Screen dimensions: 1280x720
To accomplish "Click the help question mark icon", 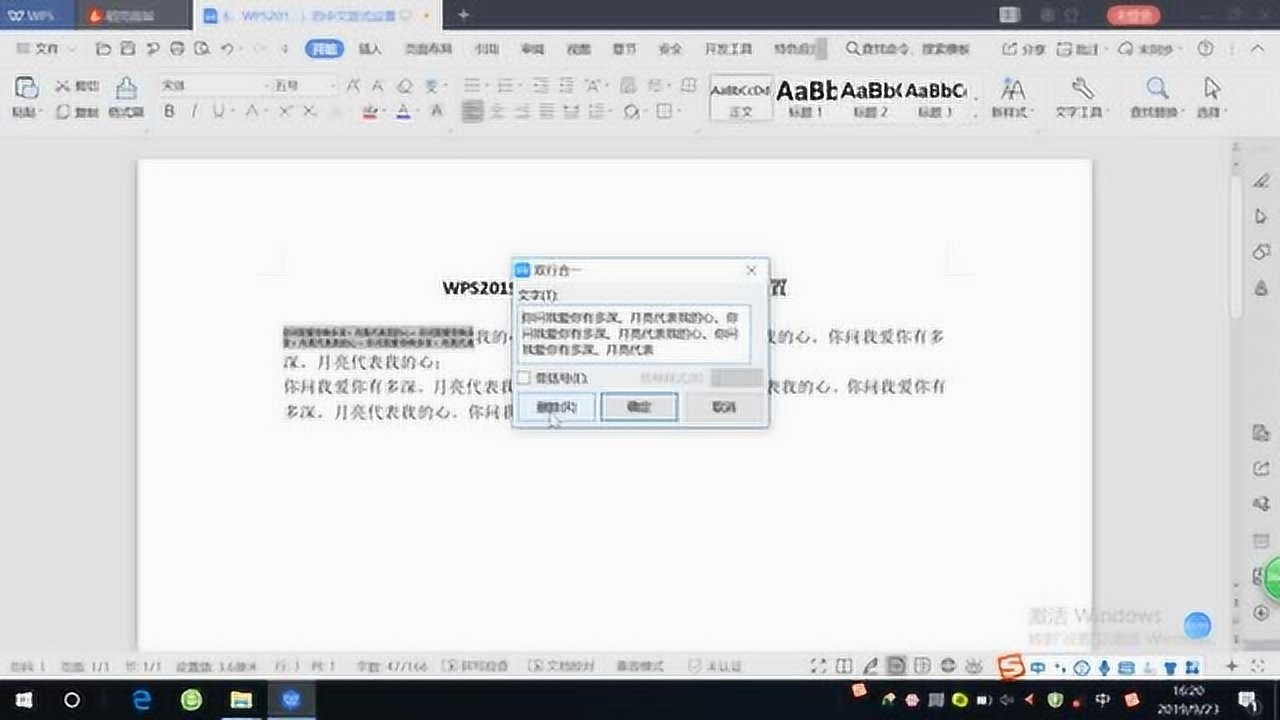I will (x=1205, y=48).
